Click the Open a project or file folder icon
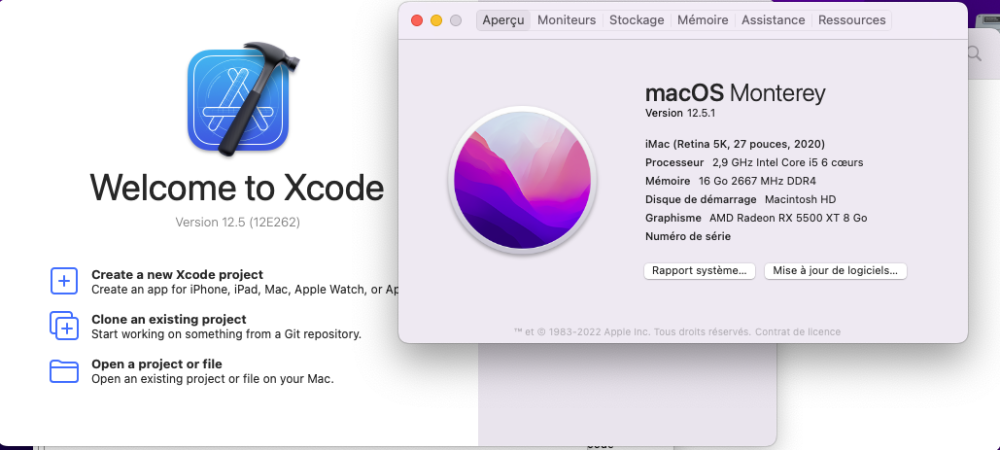 tap(64, 371)
